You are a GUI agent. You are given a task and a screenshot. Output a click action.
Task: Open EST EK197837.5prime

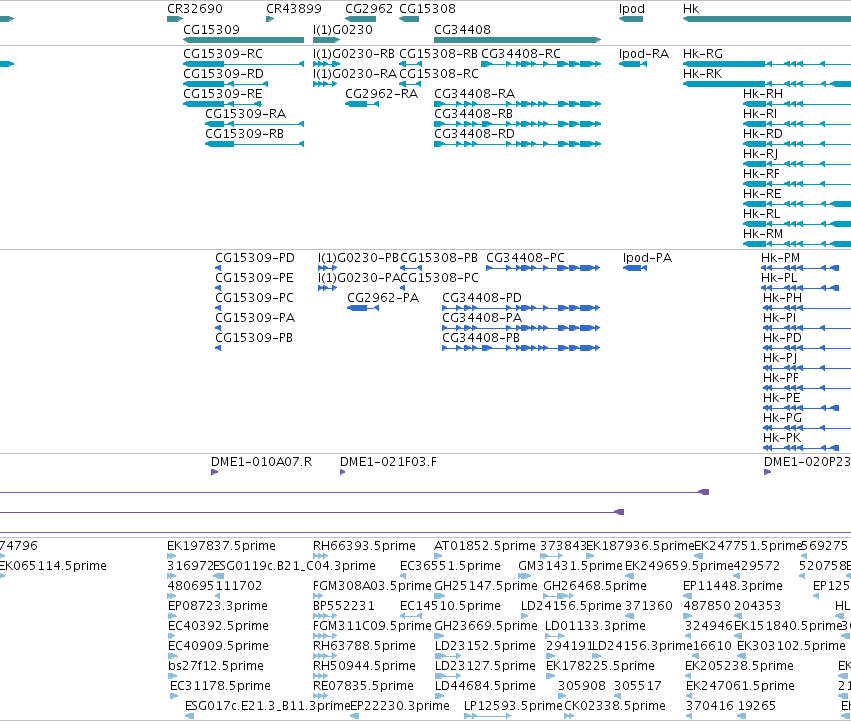tap(172, 556)
